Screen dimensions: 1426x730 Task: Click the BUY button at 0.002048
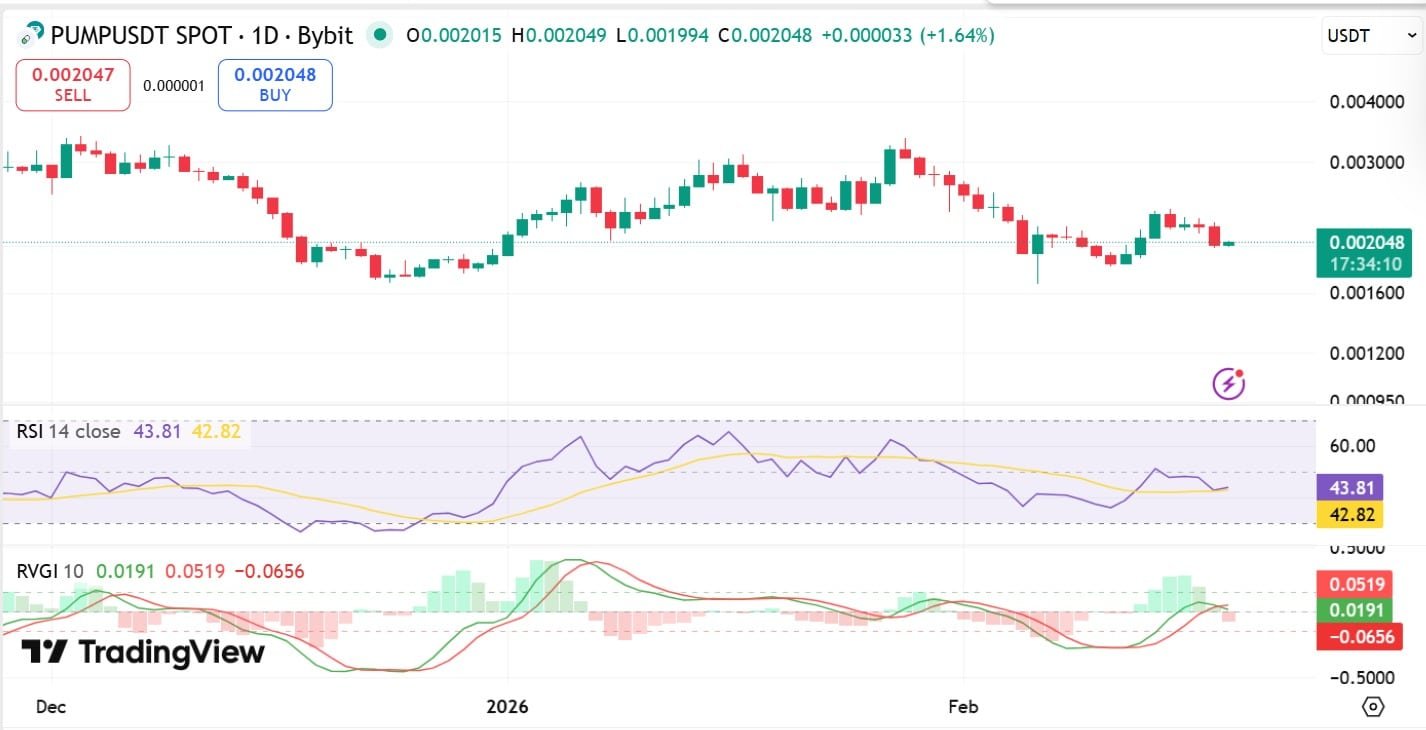click(x=274, y=85)
